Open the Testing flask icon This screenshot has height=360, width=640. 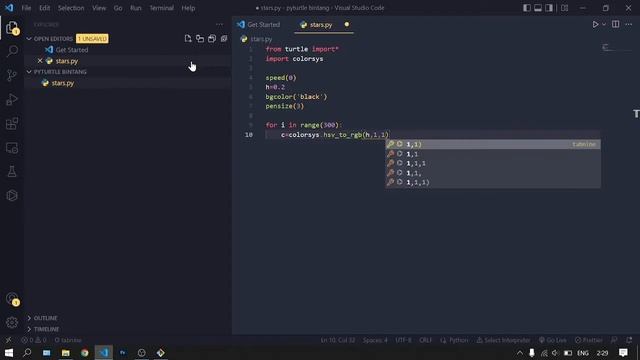[x=12, y=171]
